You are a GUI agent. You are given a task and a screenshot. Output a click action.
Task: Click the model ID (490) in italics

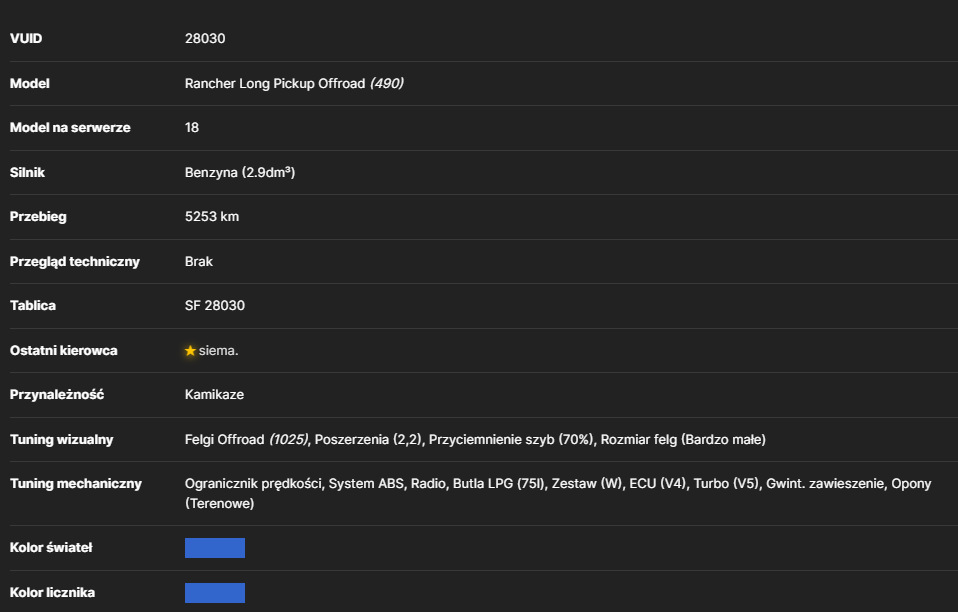(386, 84)
